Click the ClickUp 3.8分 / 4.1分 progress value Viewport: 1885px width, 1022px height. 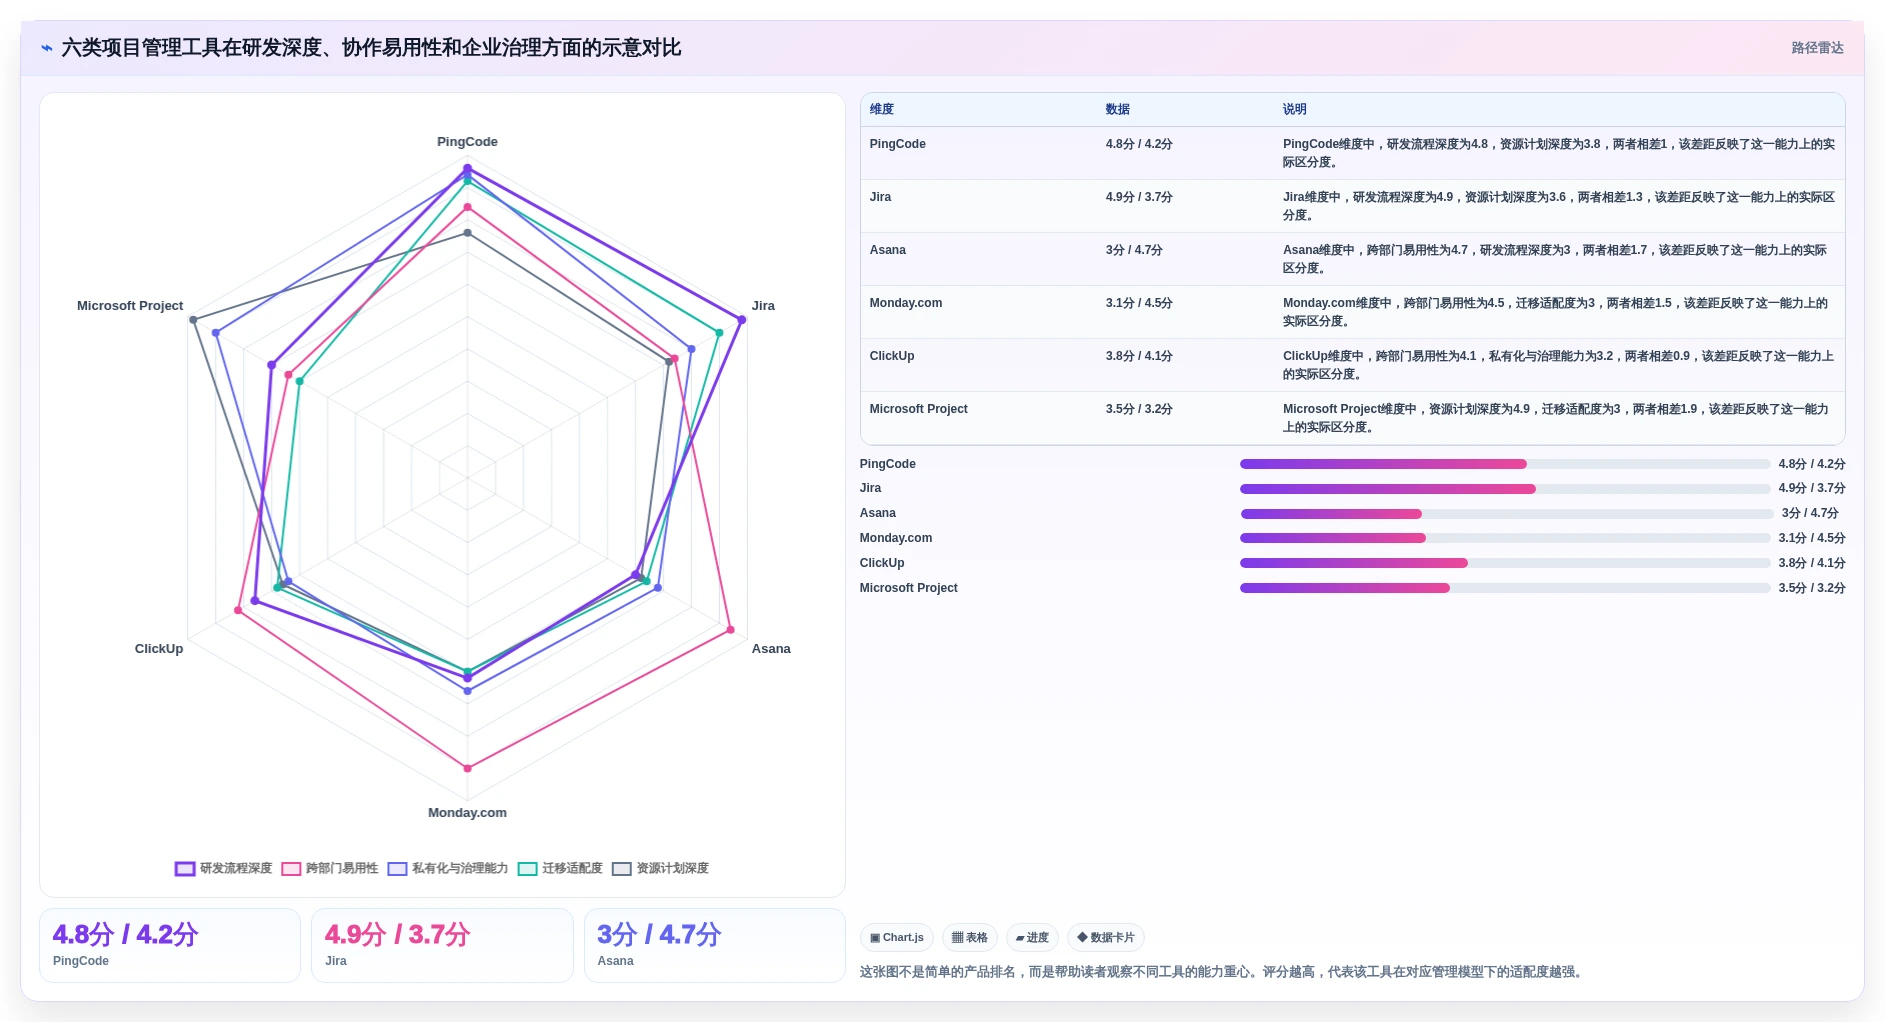1811,563
